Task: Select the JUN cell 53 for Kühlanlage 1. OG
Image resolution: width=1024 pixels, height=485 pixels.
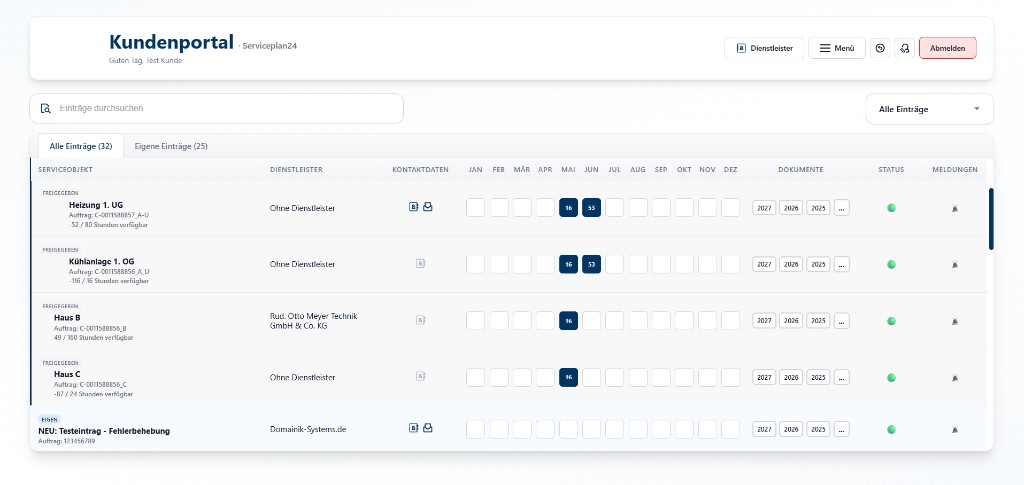Action: (592, 264)
